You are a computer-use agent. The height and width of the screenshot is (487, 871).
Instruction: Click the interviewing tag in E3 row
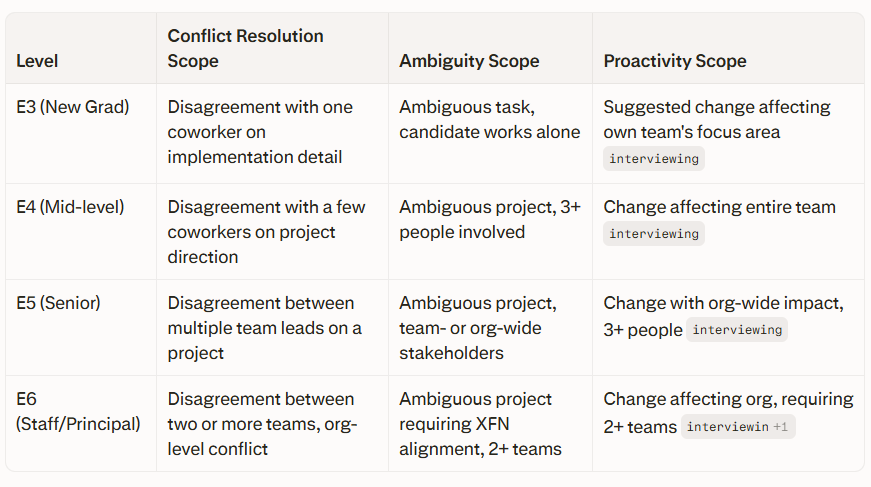pyautogui.click(x=654, y=159)
